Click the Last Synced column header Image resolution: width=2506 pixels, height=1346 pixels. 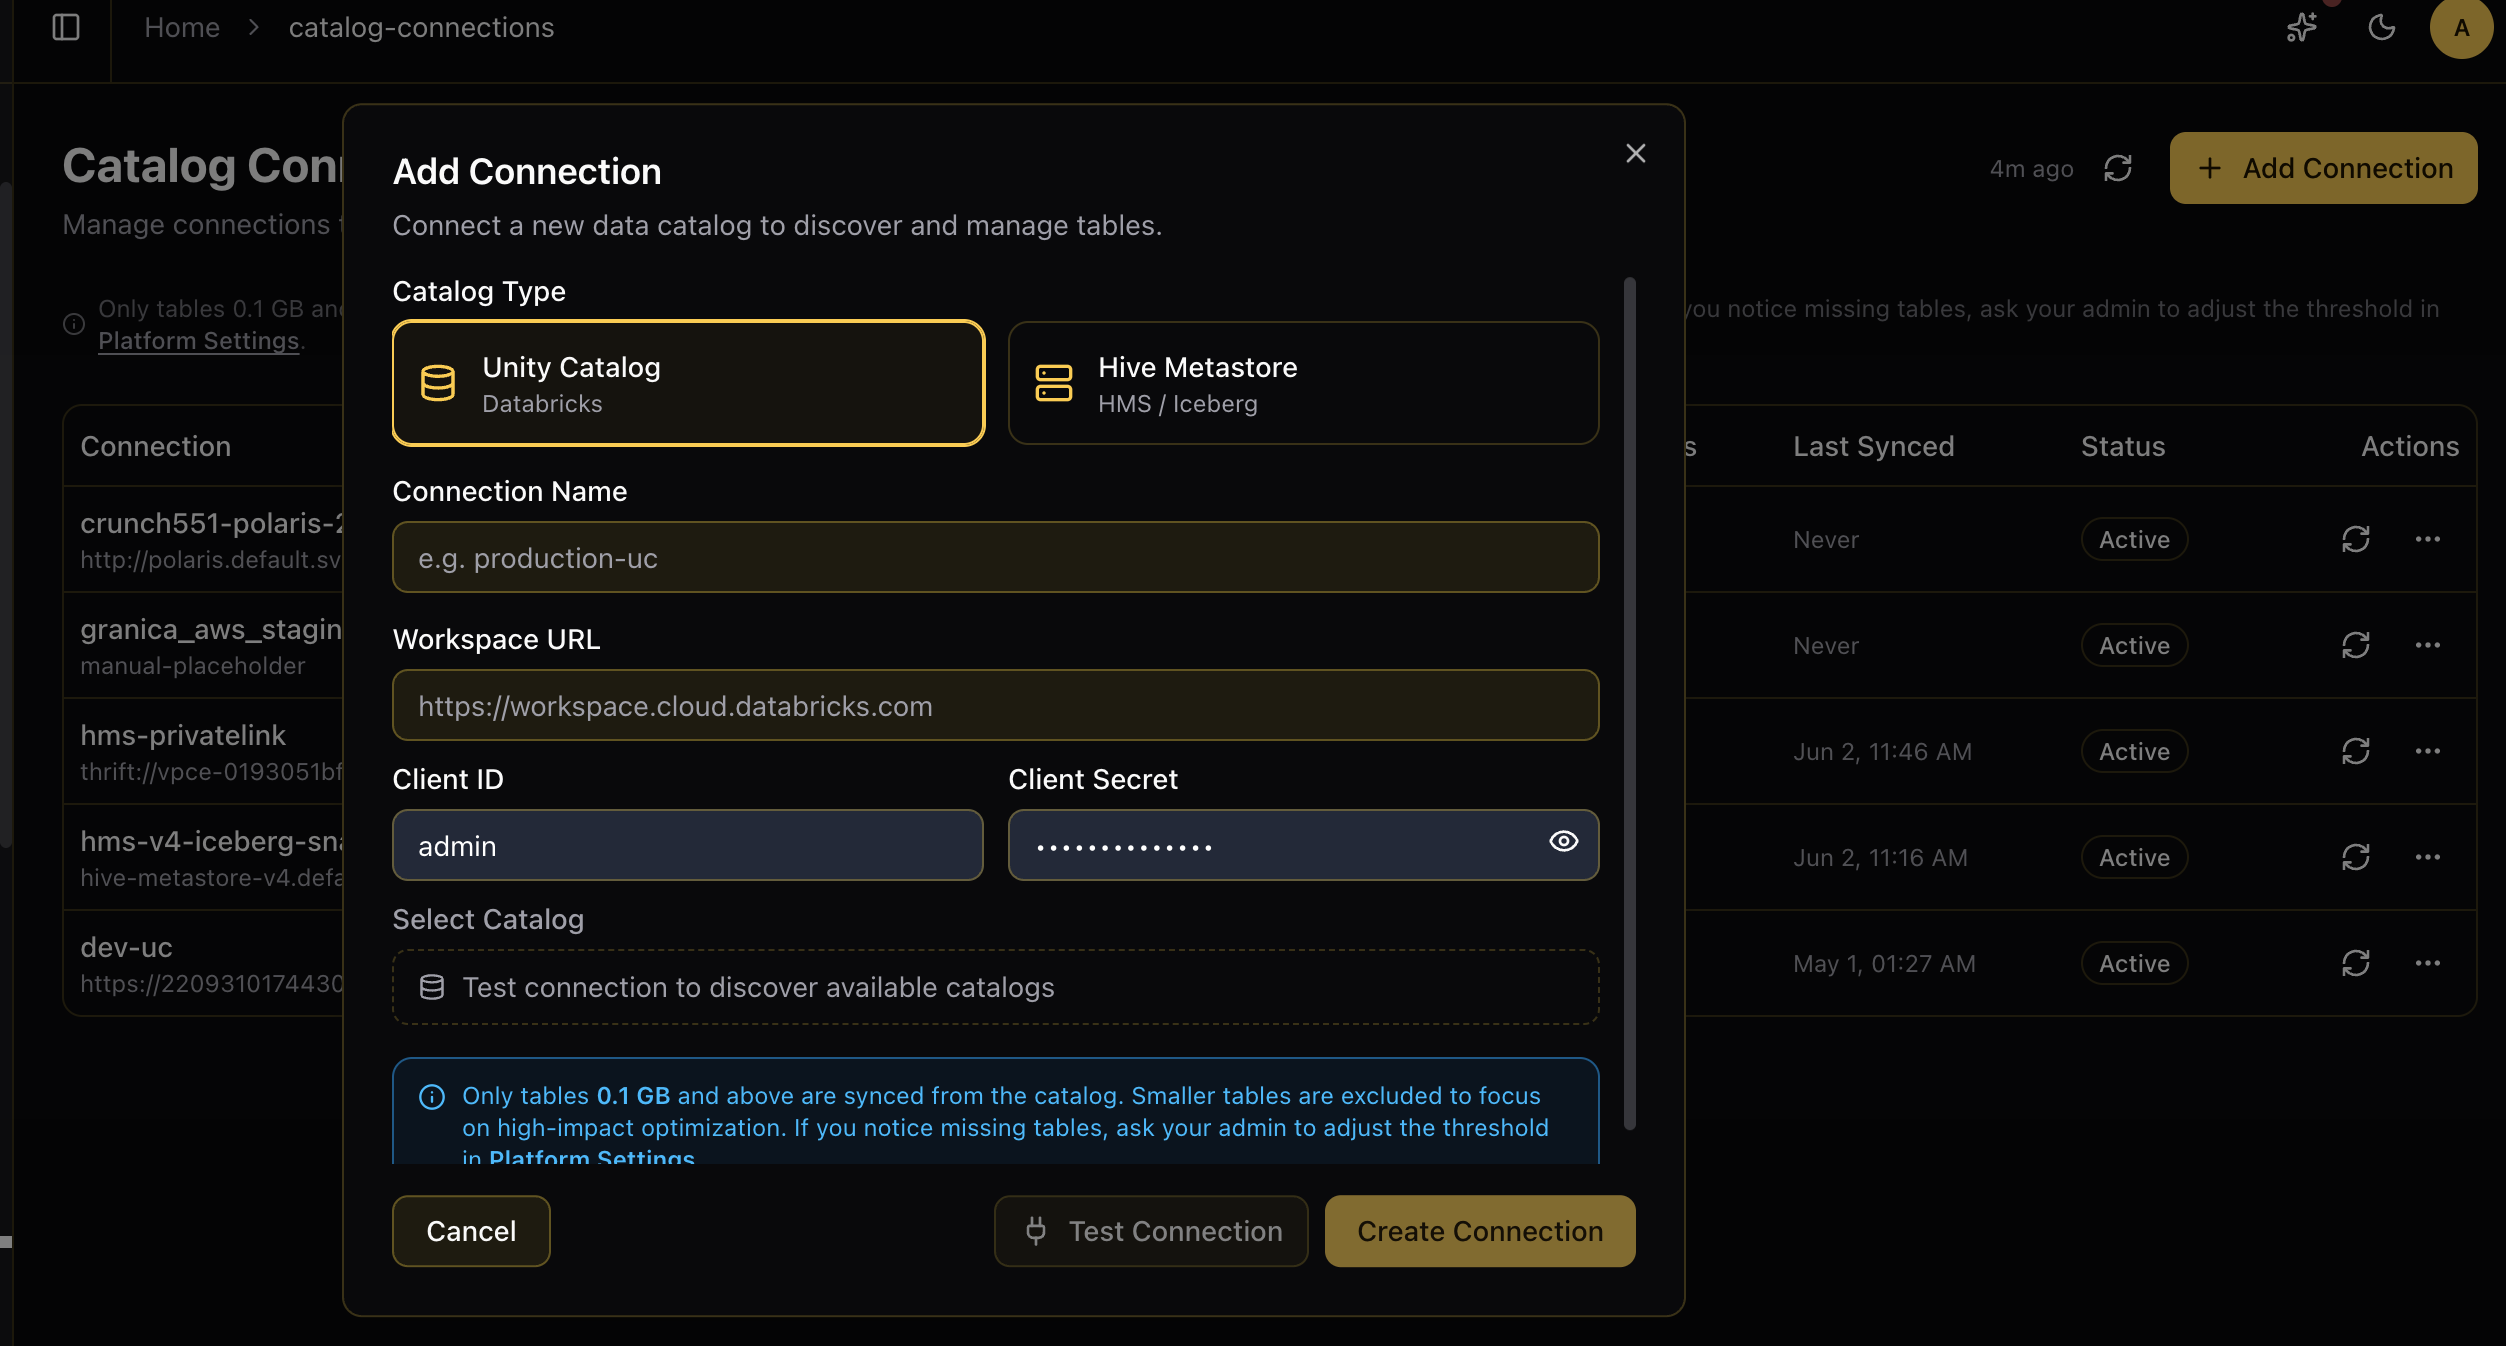[1874, 446]
